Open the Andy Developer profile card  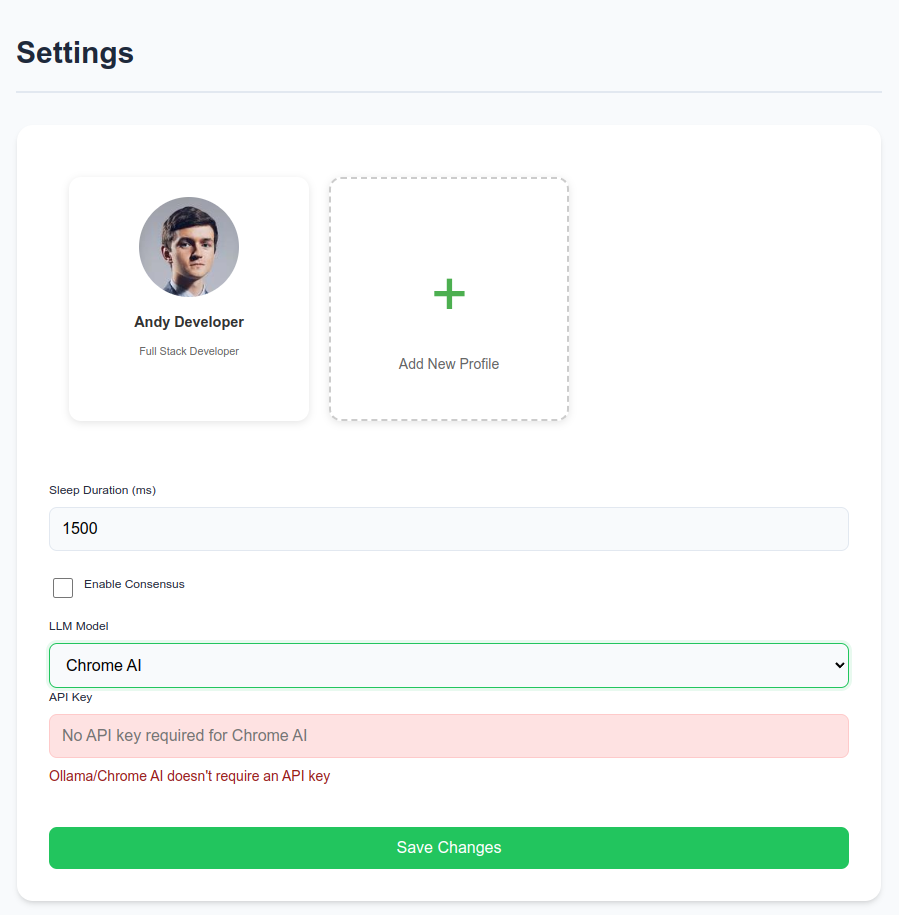pos(189,299)
